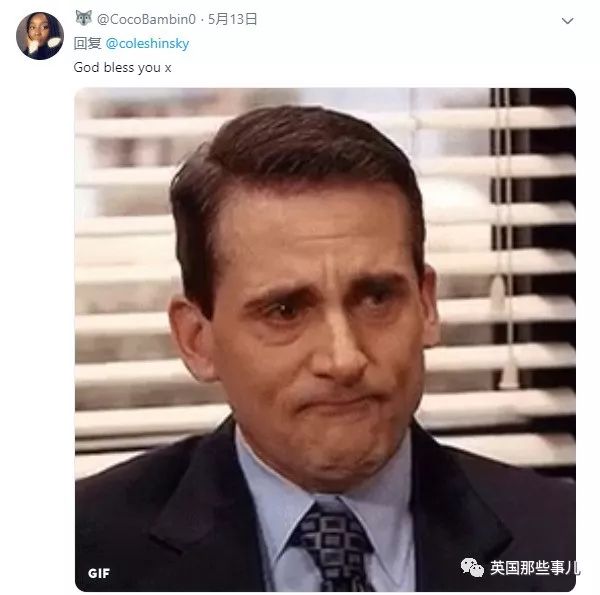This screenshot has width=600, height=595.
Task: Visit the @coleshinsky mention link
Action: 147,44
